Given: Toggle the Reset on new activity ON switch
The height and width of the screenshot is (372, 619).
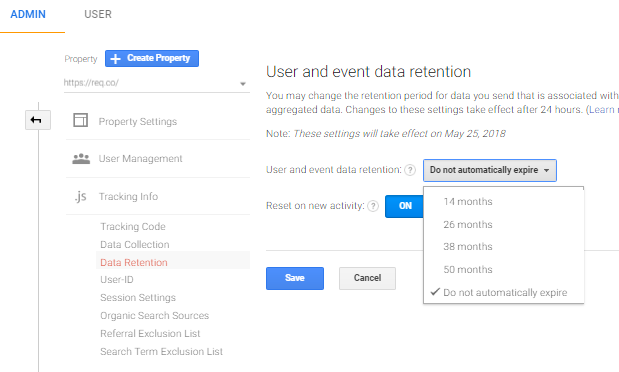Looking at the screenshot, I should coord(404,206).
